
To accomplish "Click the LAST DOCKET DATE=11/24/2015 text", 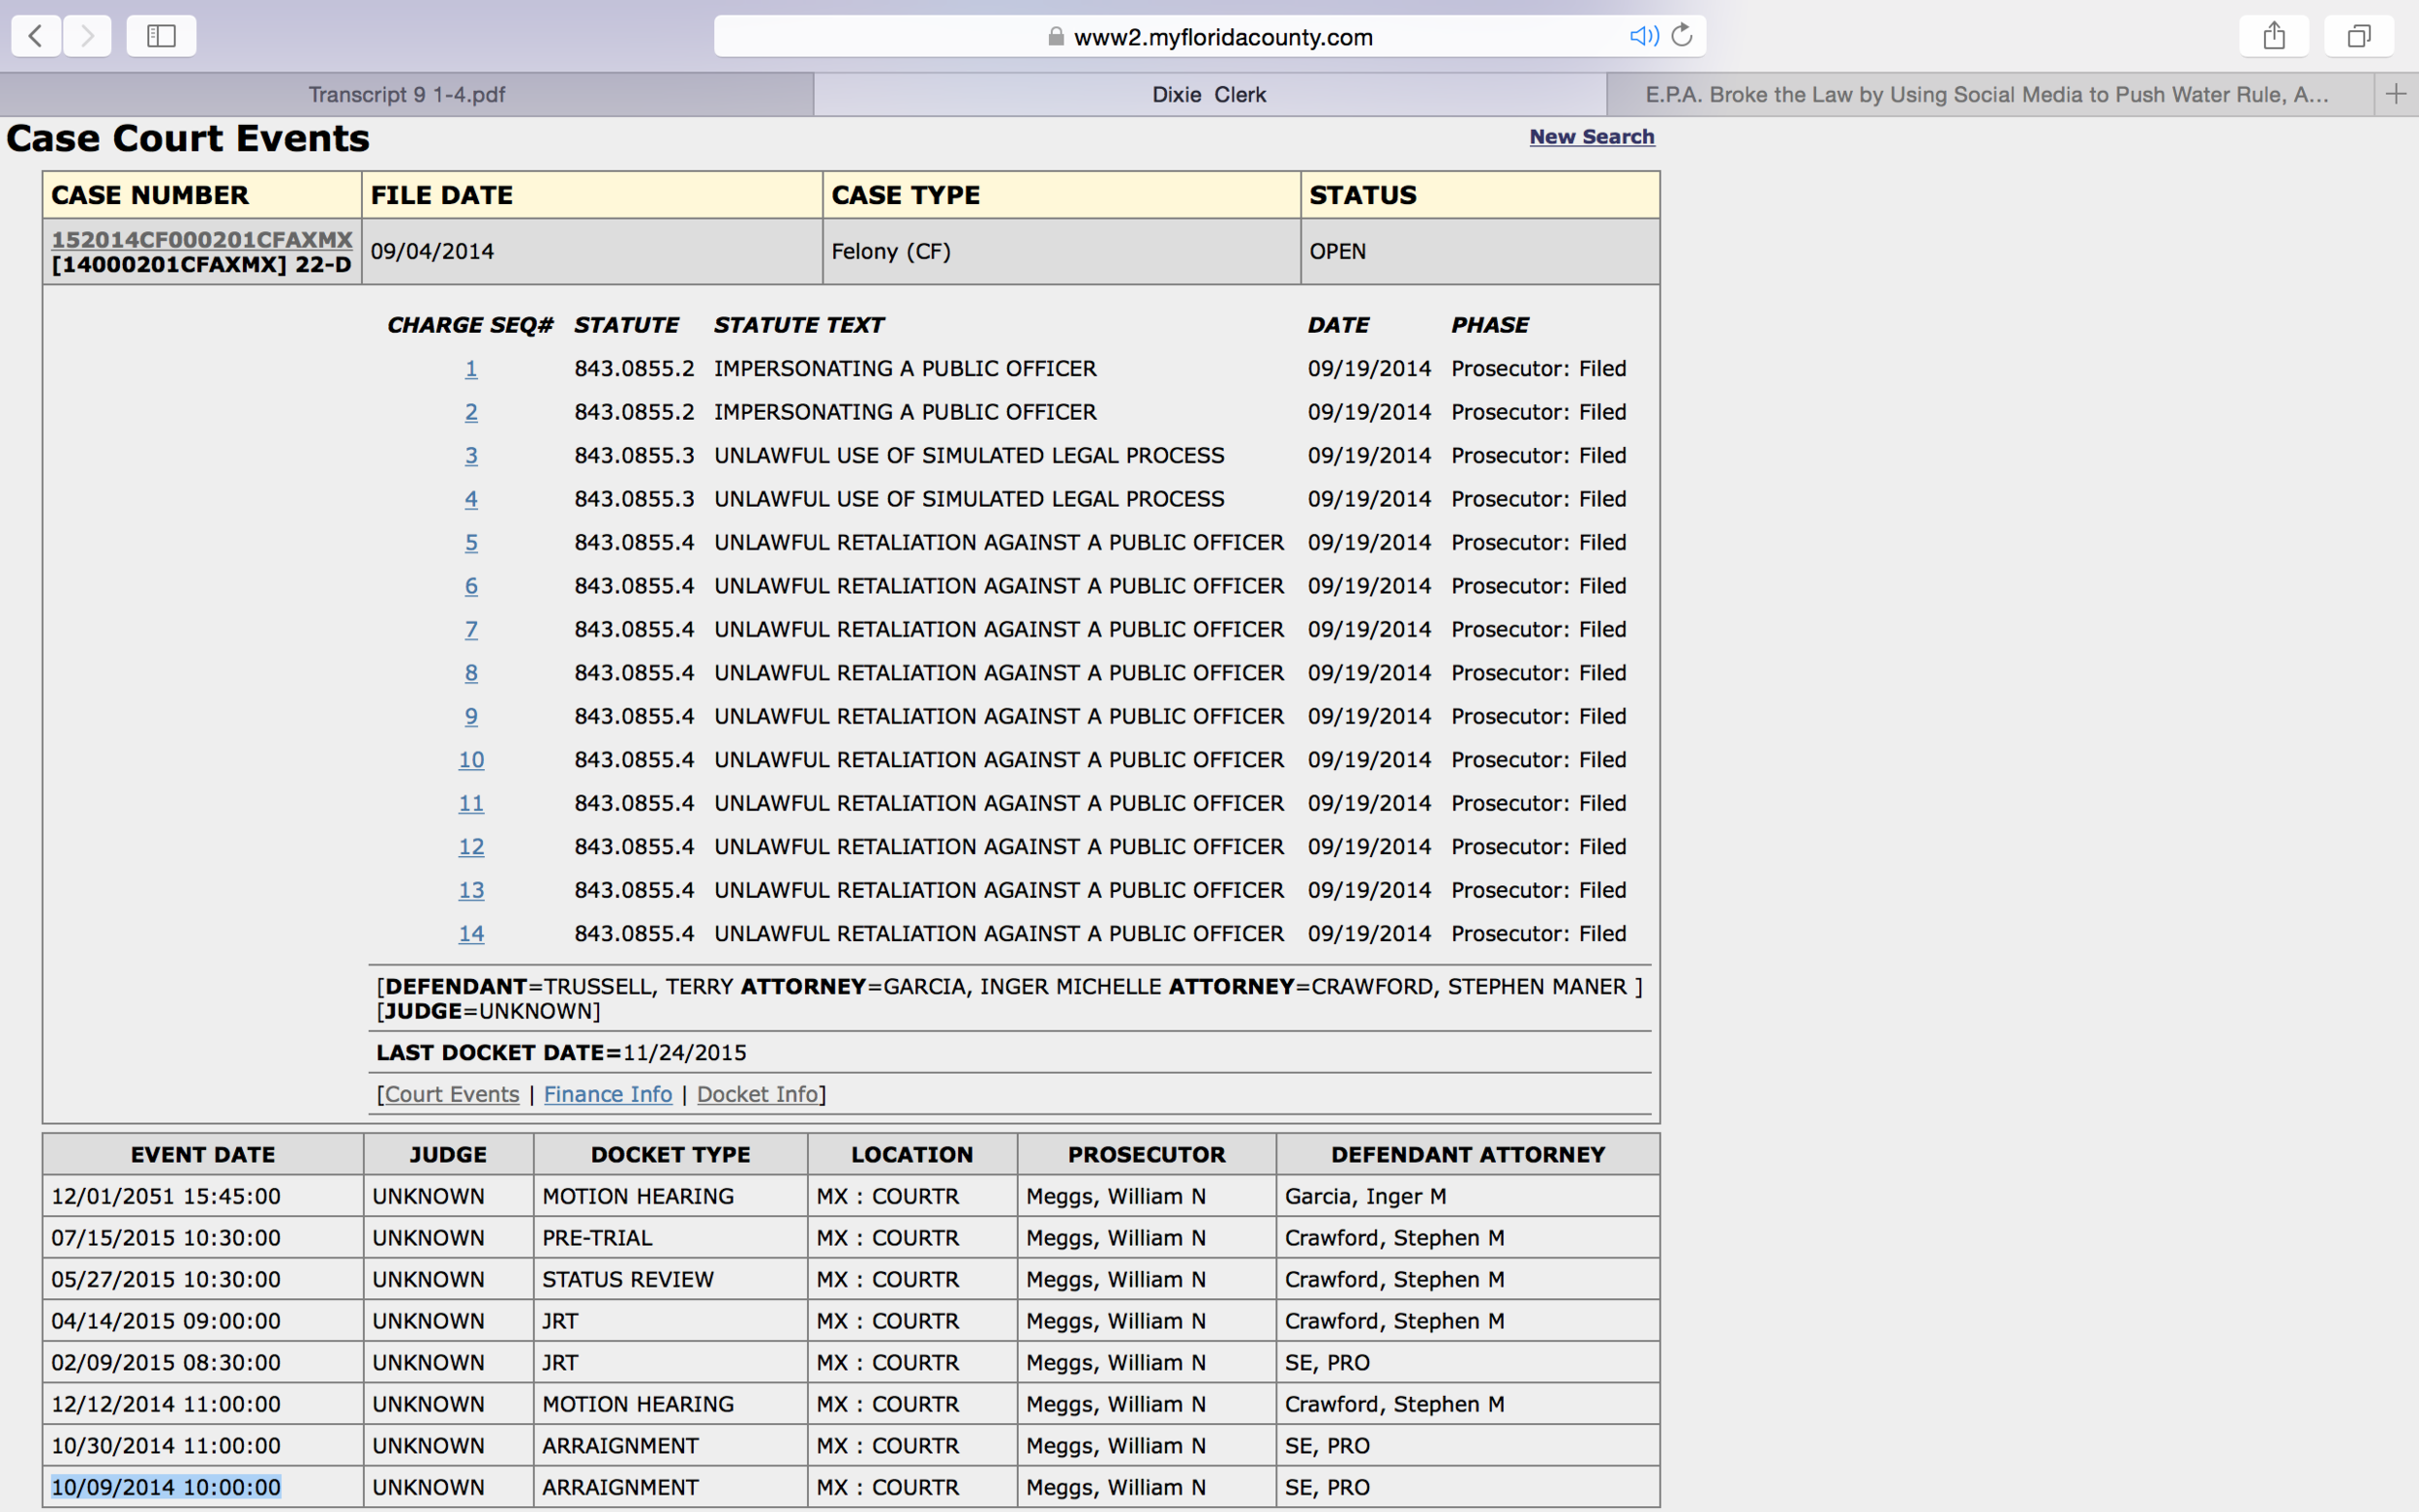I will click(x=561, y=1053).
